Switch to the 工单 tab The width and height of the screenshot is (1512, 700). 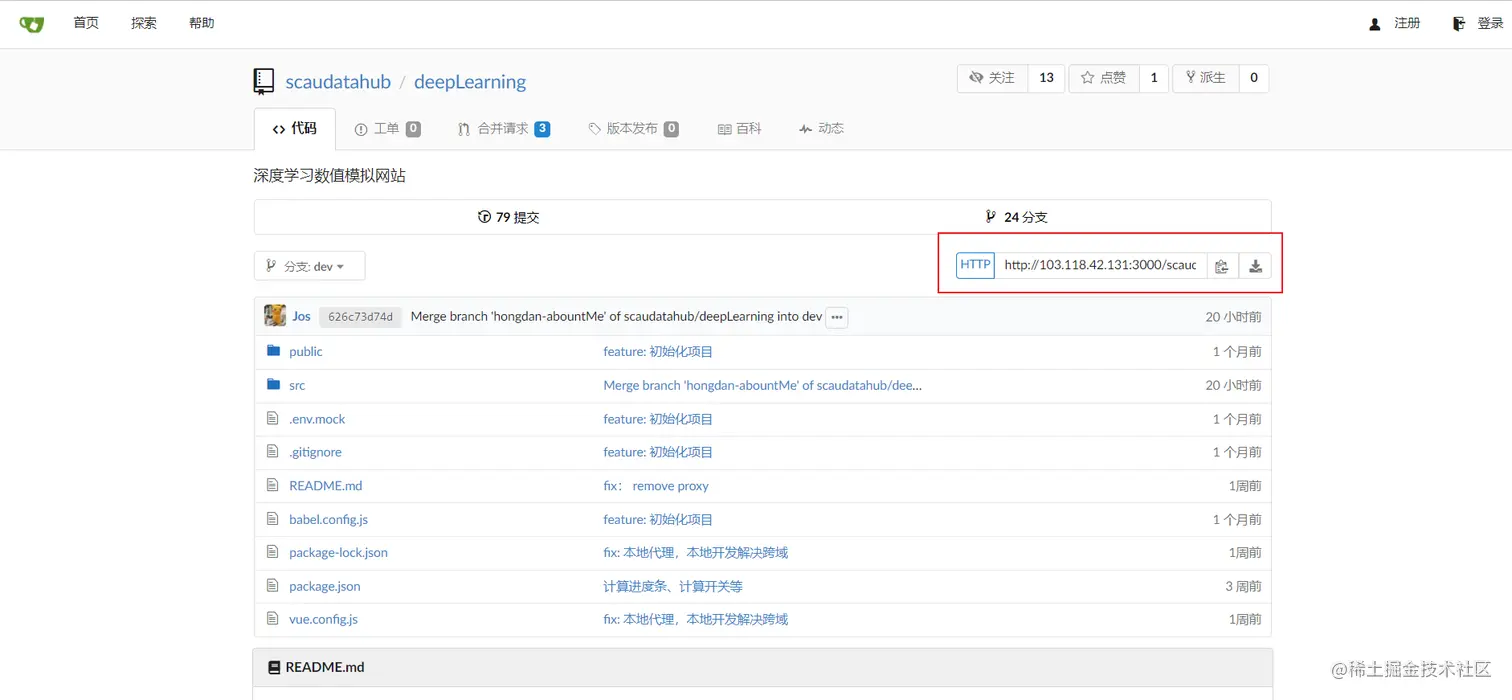click(x=387, y=129)
